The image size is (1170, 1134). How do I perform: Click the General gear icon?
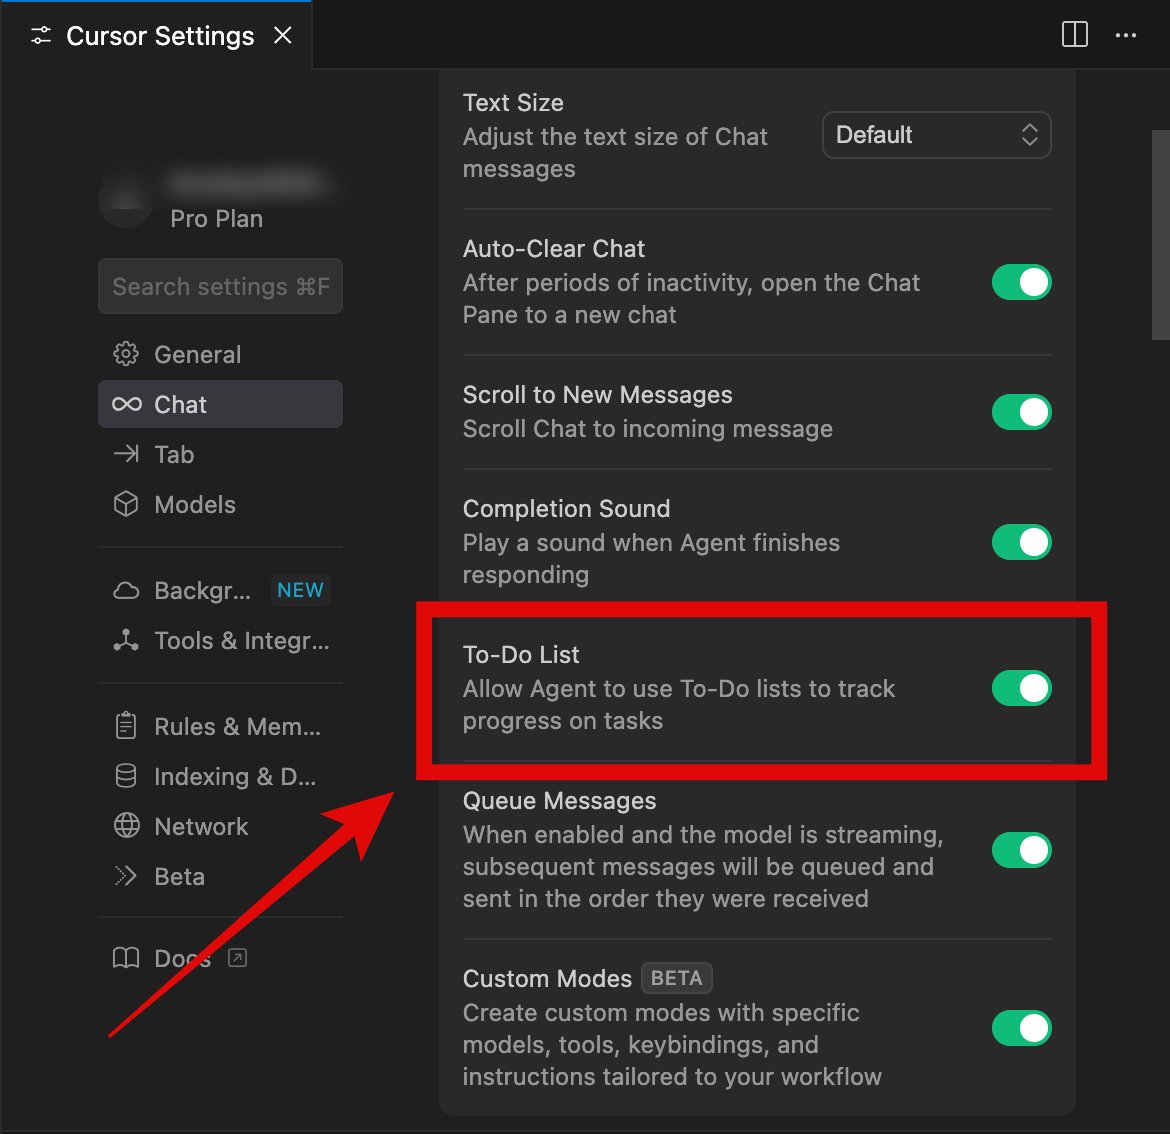pyautogui.click(x=125, y=354)
